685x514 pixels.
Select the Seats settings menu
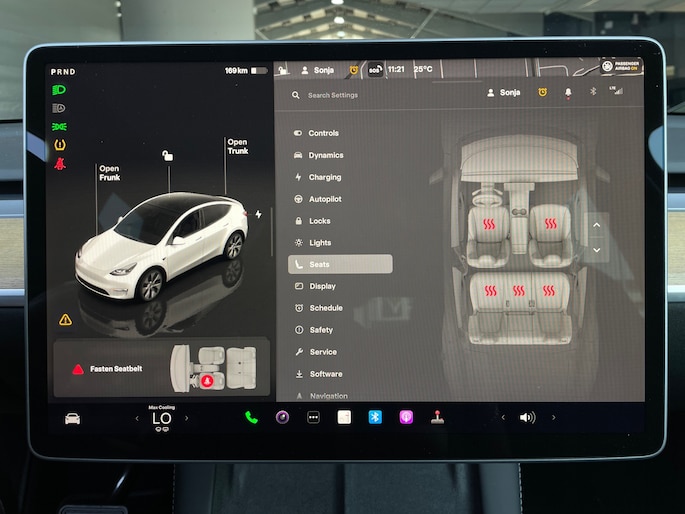[340, 264]
